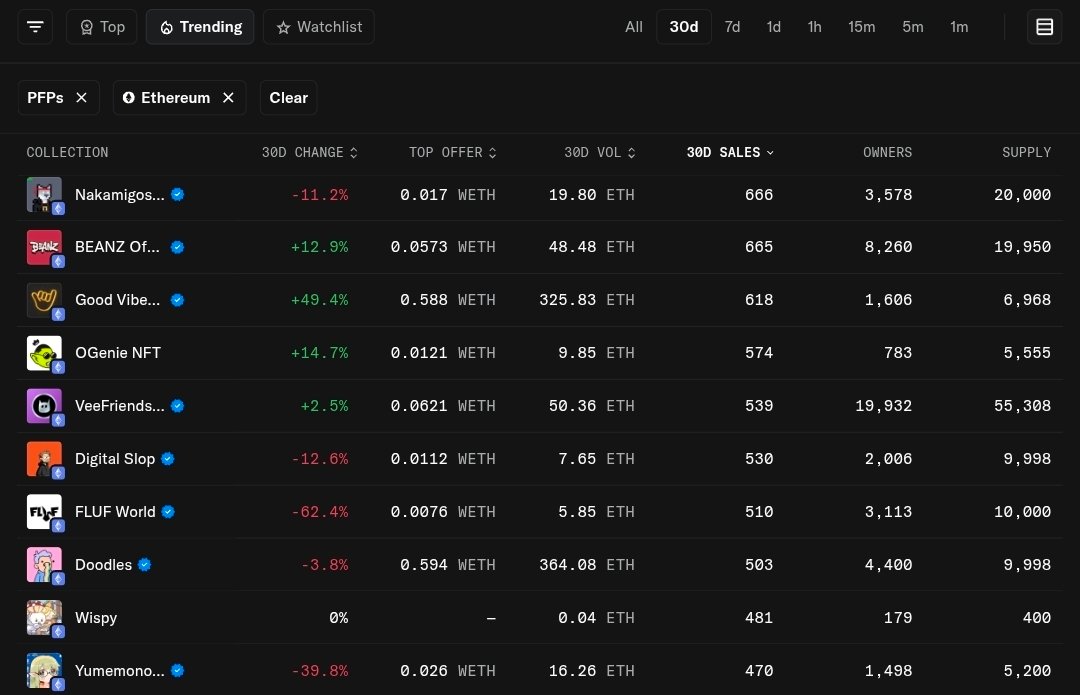Screen dimensions: 1080x695
Task: Open the Nakamigos collection name link
Action: tap(120, 195)
